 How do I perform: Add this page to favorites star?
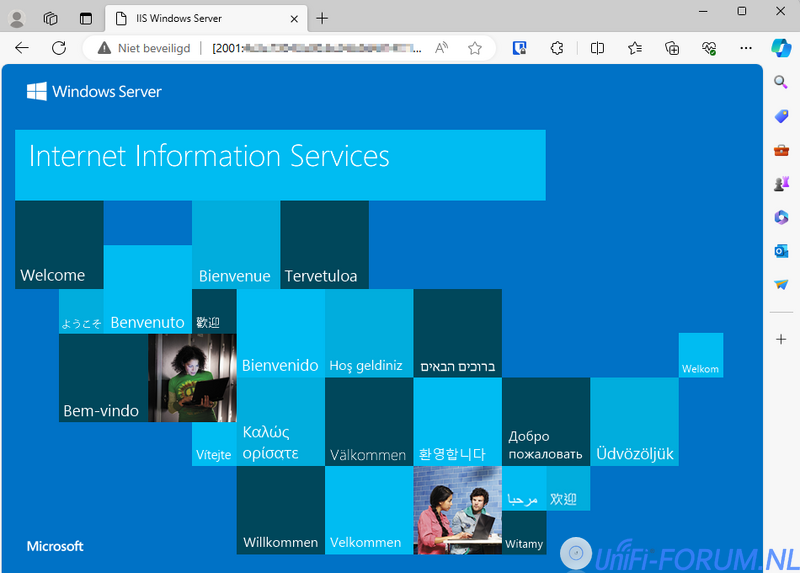[x=475, y=48]
